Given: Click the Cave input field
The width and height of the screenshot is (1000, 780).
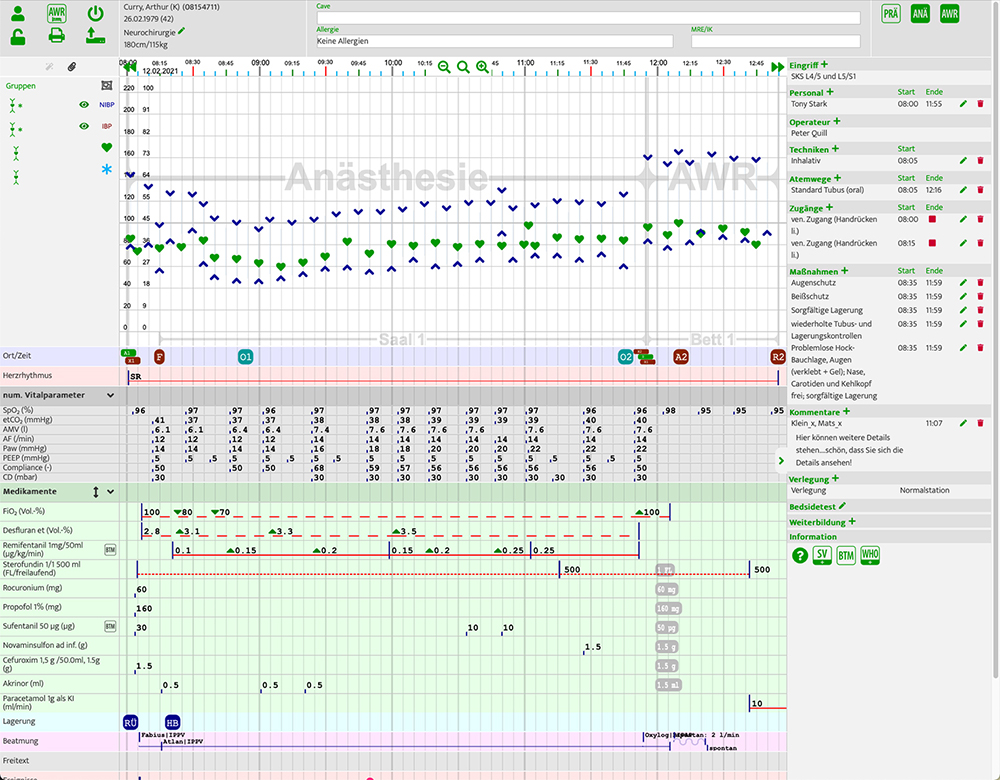Looking at the screenshot, I should pyautogui.click(x=588, y=18).
